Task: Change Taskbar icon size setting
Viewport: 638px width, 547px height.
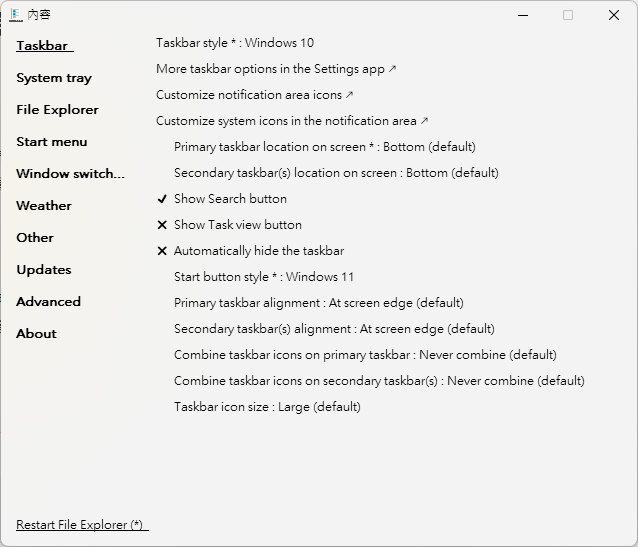Action: click(267, 407)
